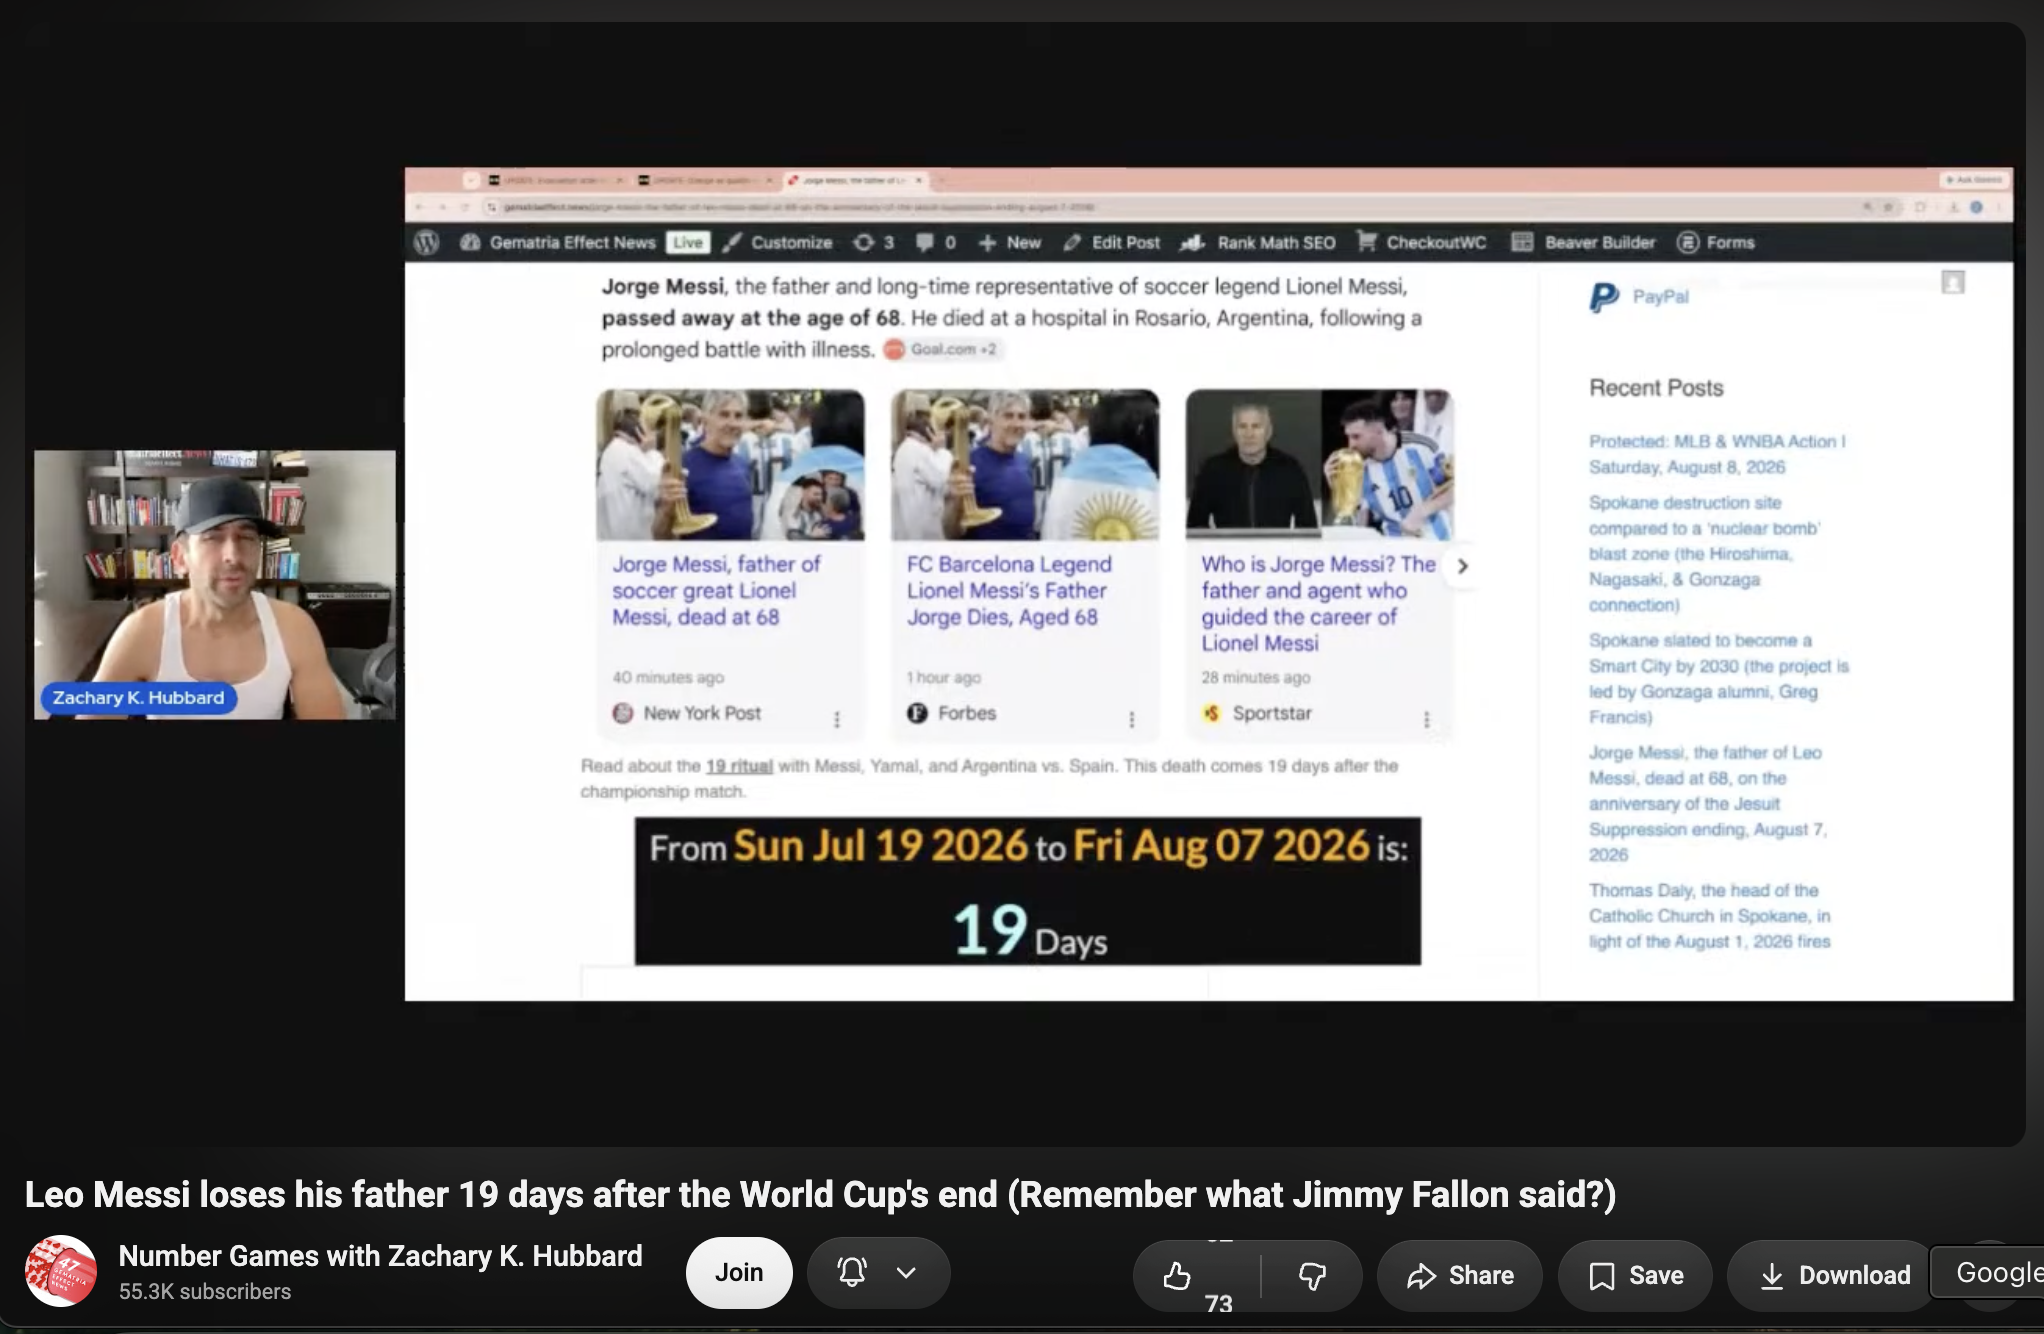The width and height of the screenshot is (2044, 1334).
Task: Click the comments bubble showing 0
Action: (936, 242)
